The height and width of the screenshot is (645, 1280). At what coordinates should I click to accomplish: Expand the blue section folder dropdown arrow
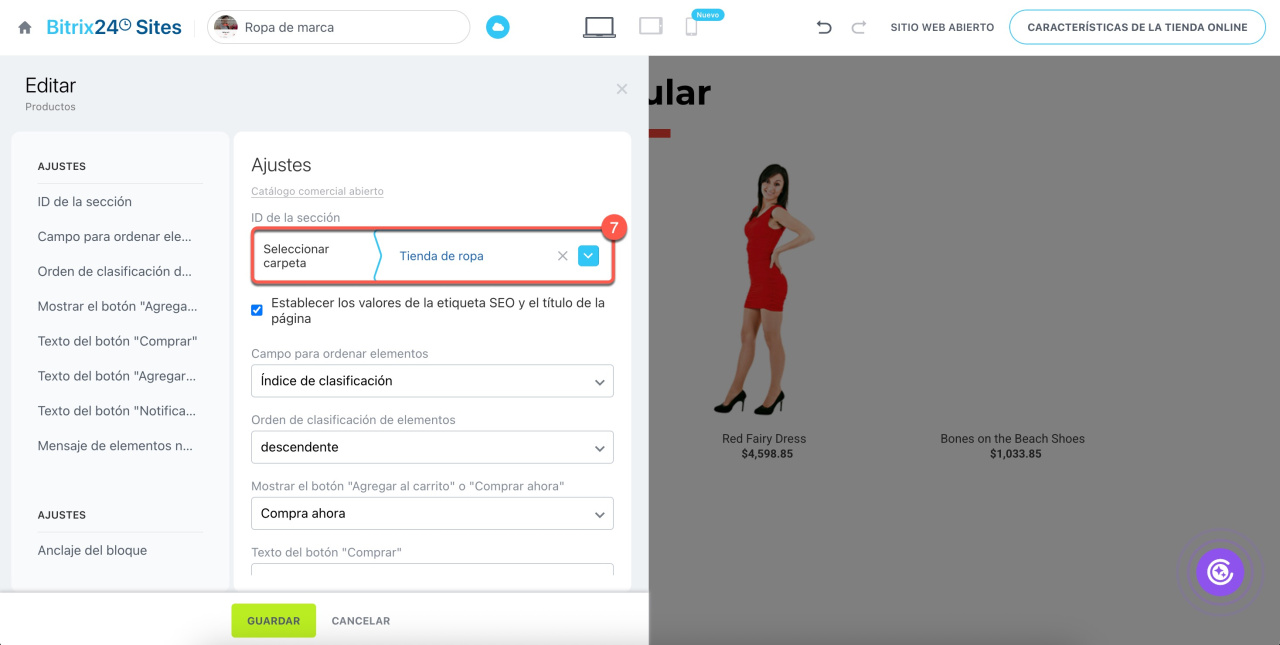588,256
